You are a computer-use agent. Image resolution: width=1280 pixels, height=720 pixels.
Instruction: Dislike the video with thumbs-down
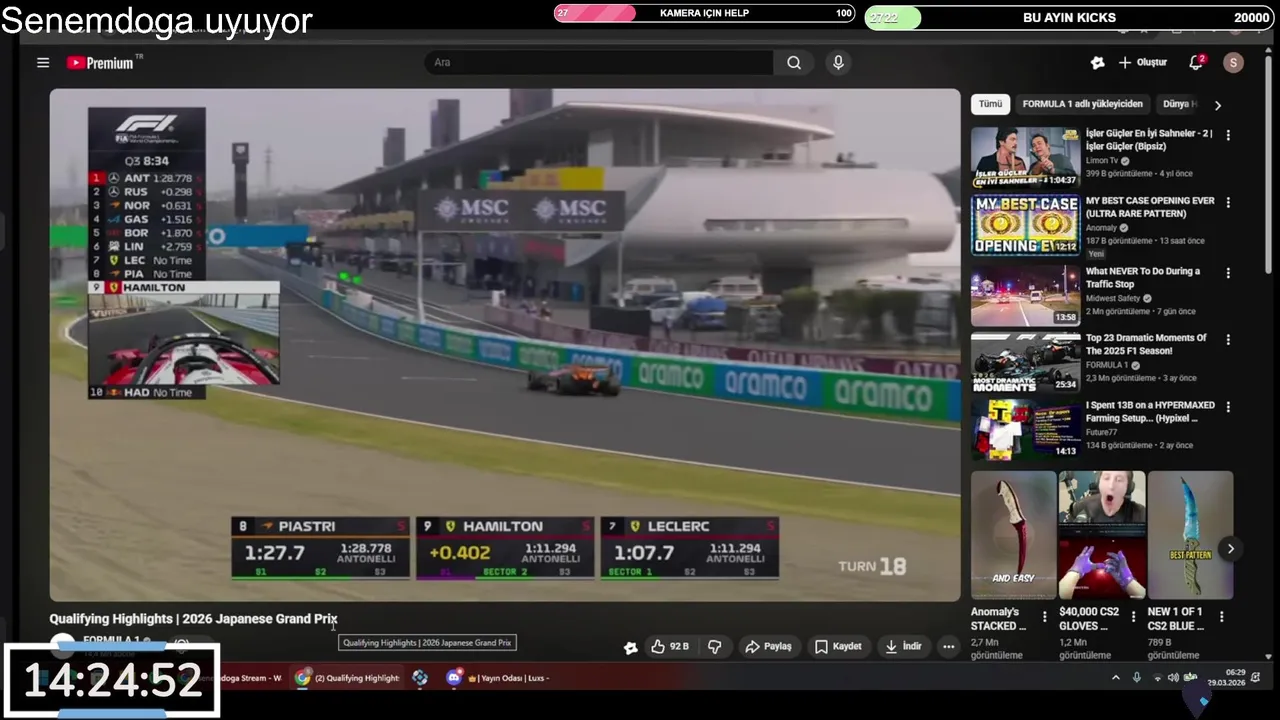714,647
